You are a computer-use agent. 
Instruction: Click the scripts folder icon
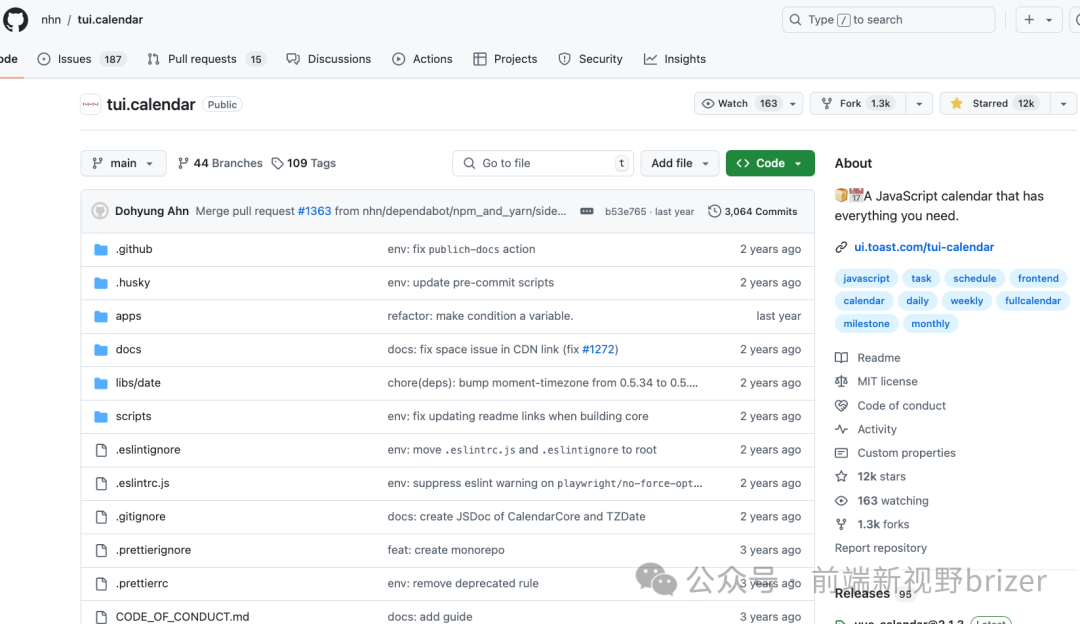pos(101,417)
